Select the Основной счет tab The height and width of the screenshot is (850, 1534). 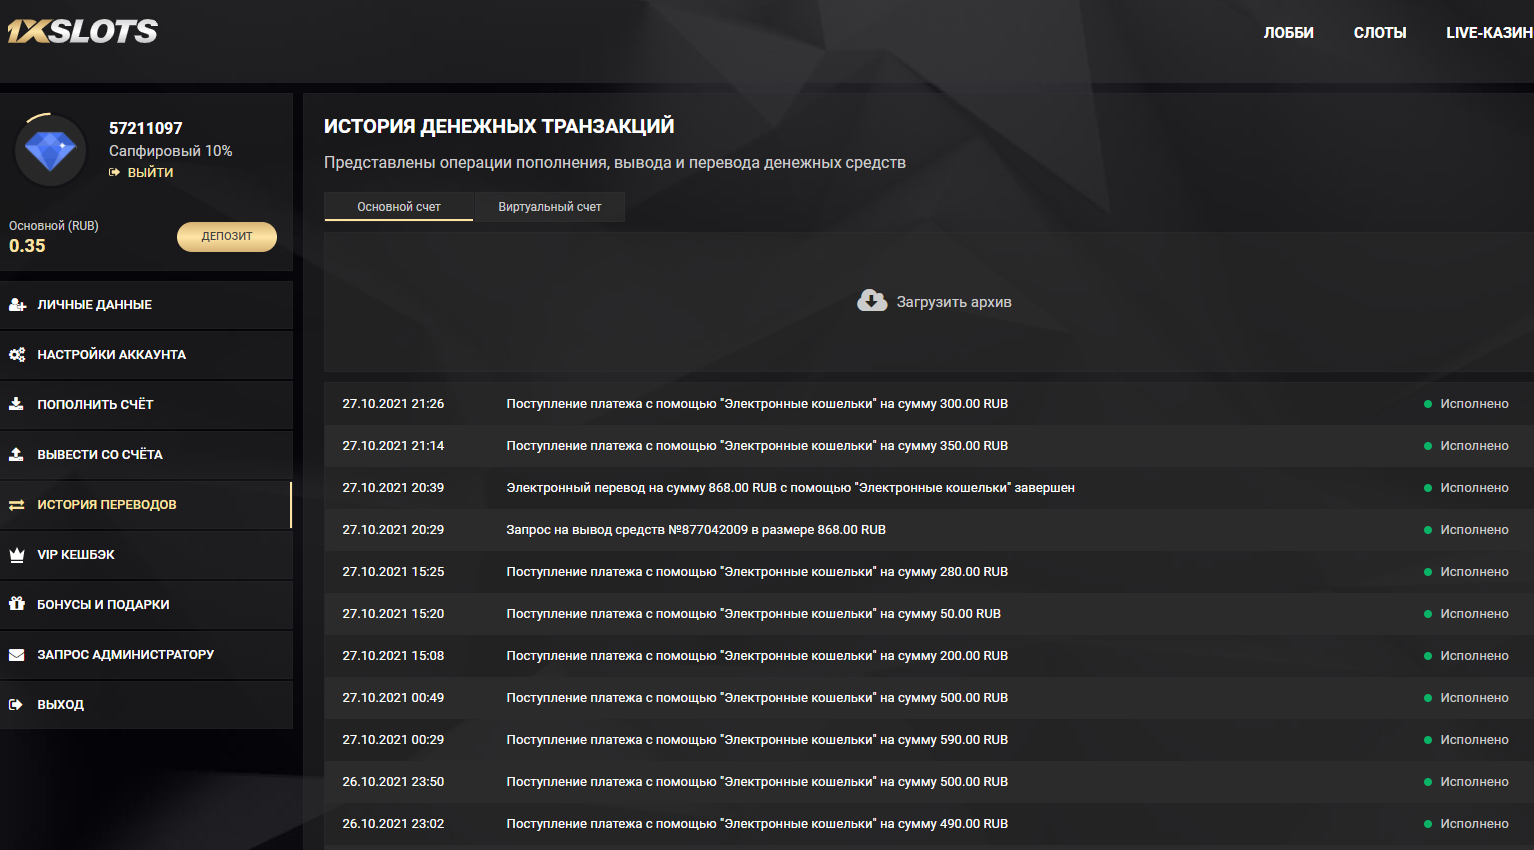click(x=398, y=207)
